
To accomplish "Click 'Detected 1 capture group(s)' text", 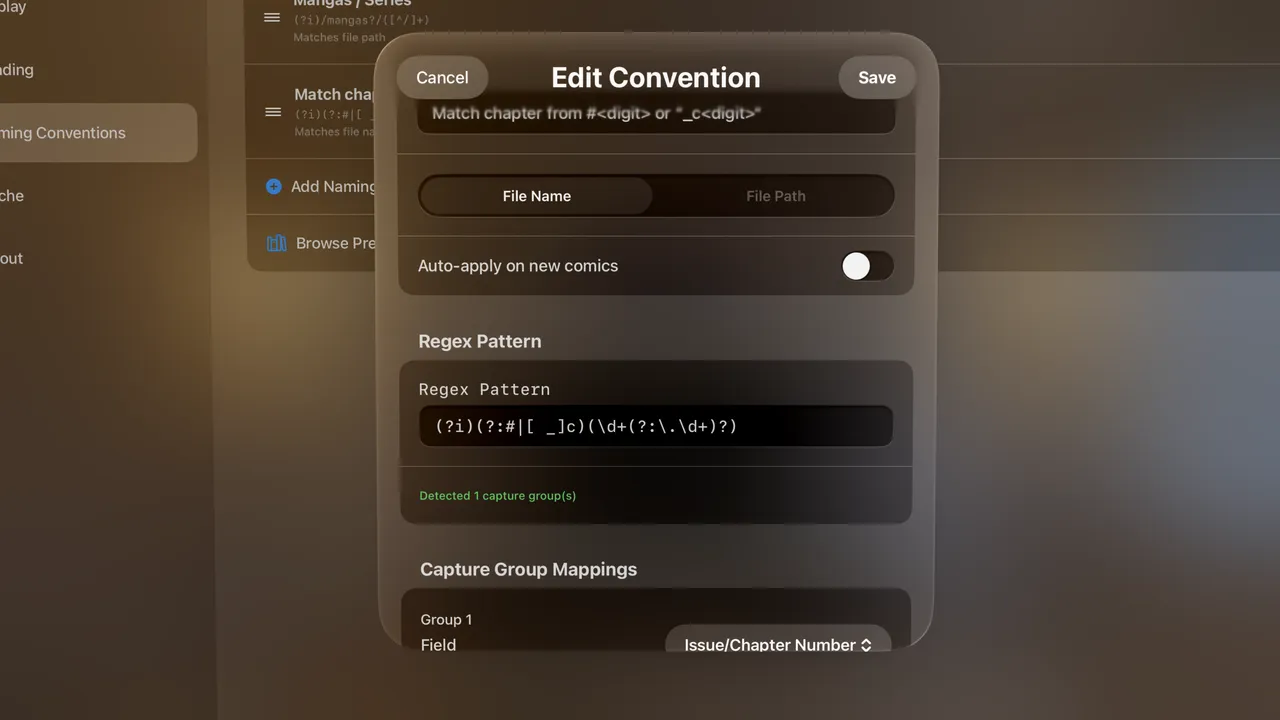I will tap(498, 496).
